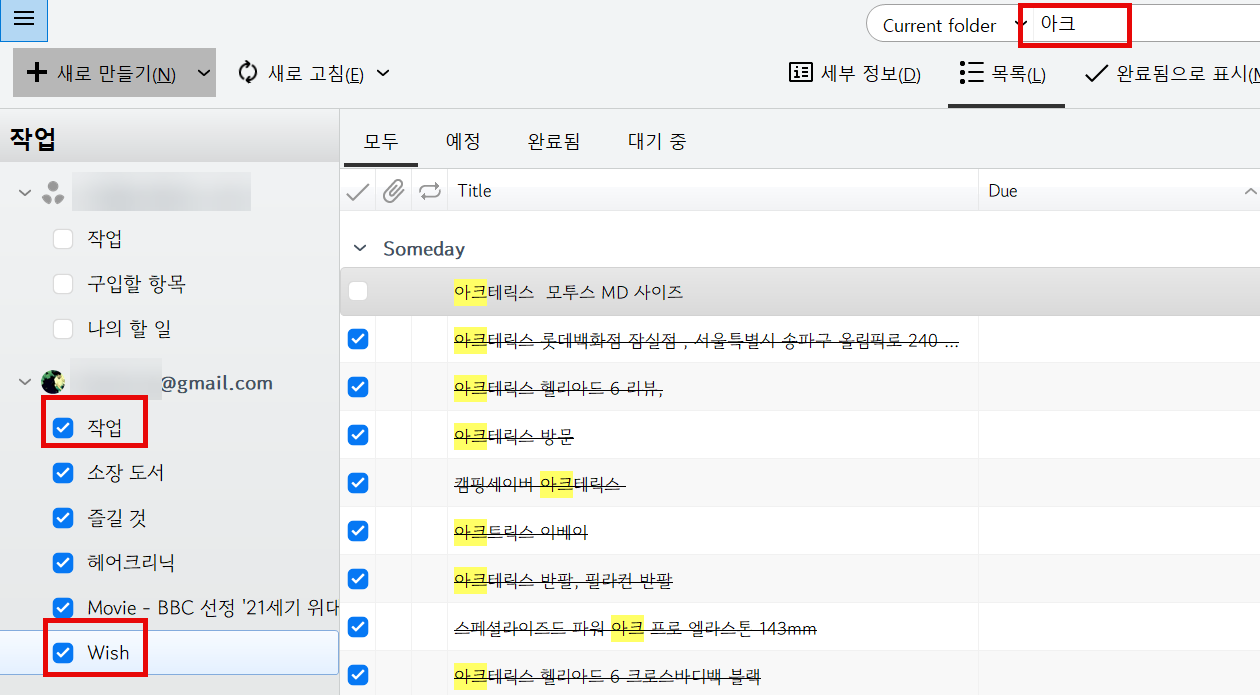Image resolution: width=1260 pixels, height=695 pixels.
Task: Open the 새로 고침 dropdown arrow
Action: (x=381, y=73)
